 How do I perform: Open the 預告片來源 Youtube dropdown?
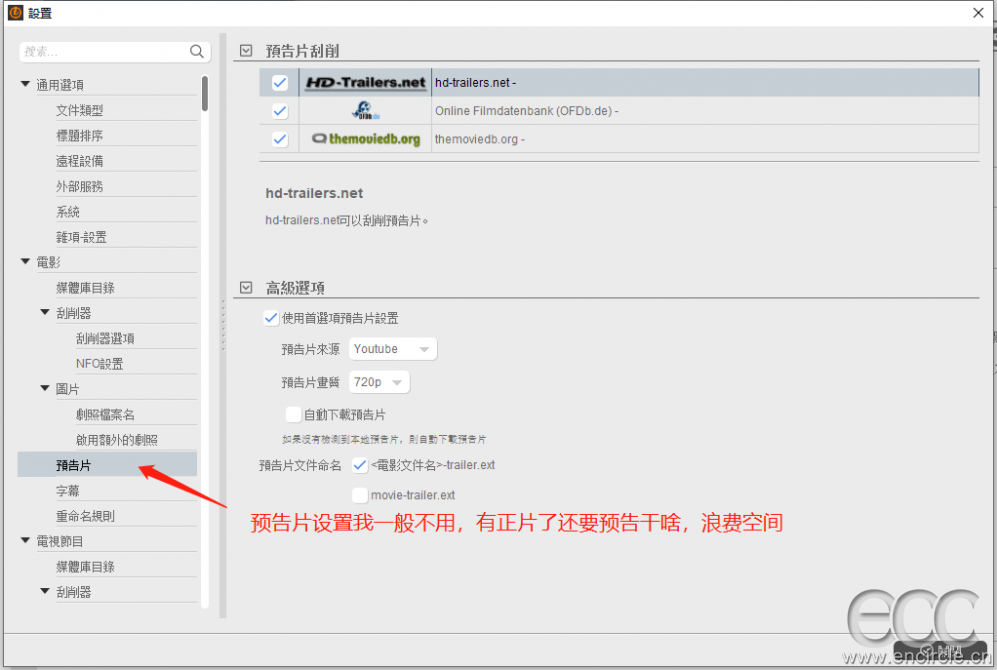pos(392,349)
